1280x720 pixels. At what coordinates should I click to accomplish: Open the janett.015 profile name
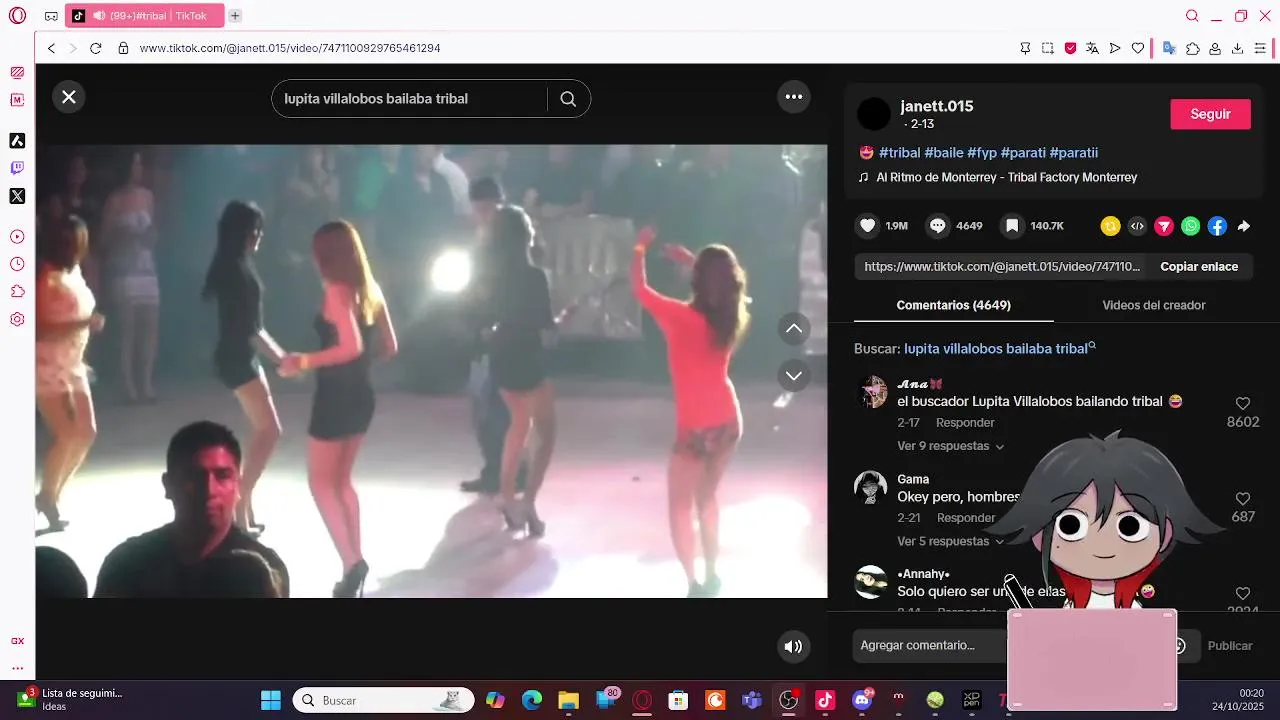pos(936,106)
